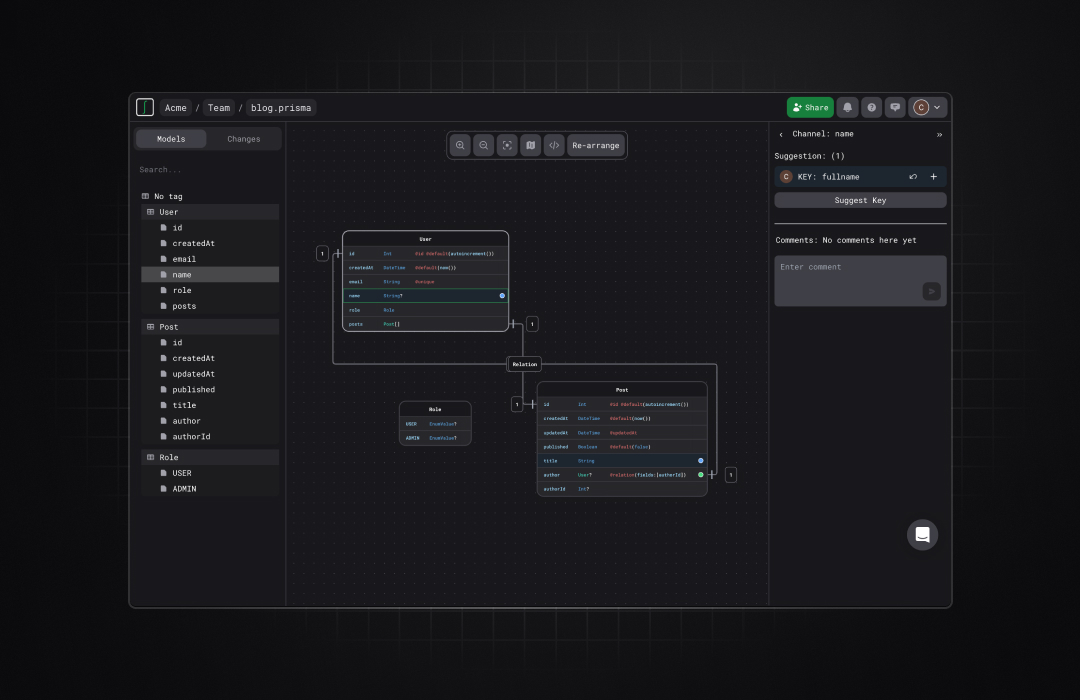Select updatedAt field in sidebar
Viewport: 1080px width, 700px height.
pyautogui.click(x=210, y=374)
